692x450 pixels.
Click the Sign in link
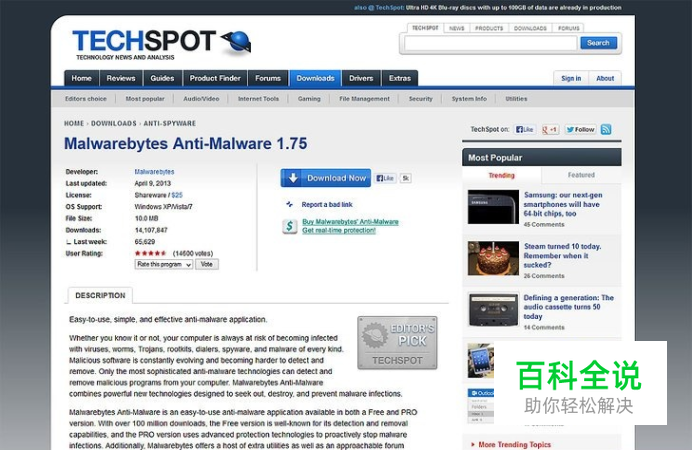[571, 78]
